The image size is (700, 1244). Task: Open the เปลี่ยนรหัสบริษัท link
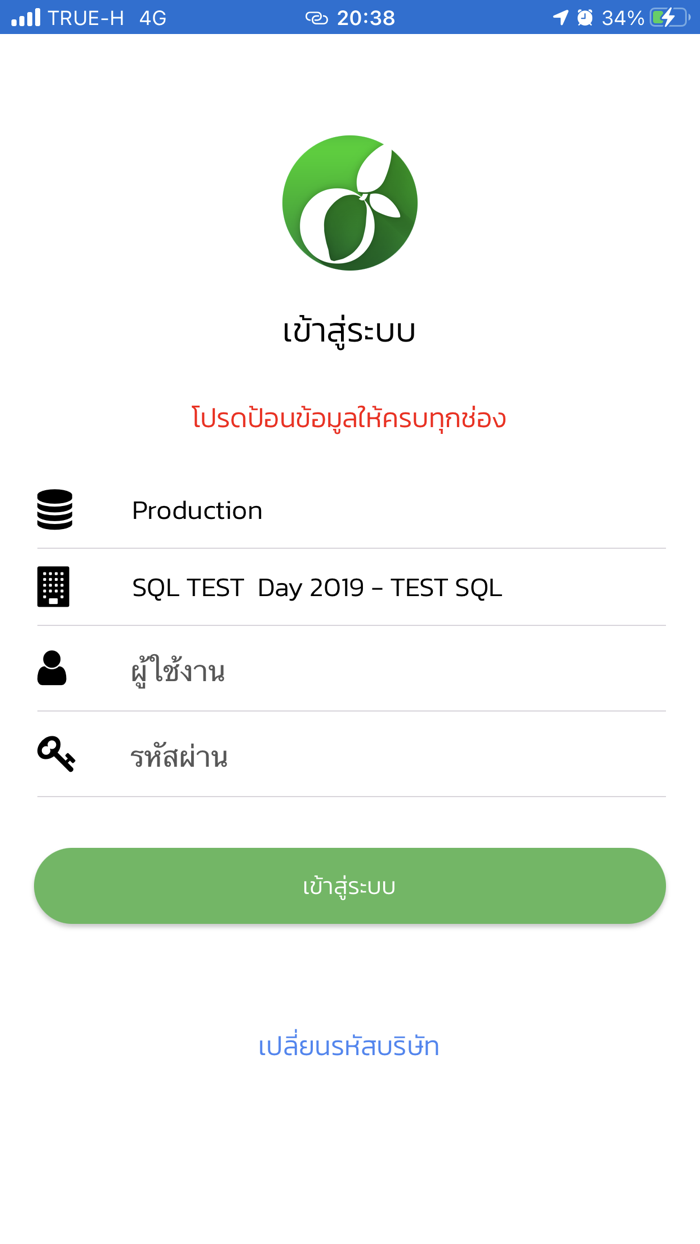[x=350, y=1046]
